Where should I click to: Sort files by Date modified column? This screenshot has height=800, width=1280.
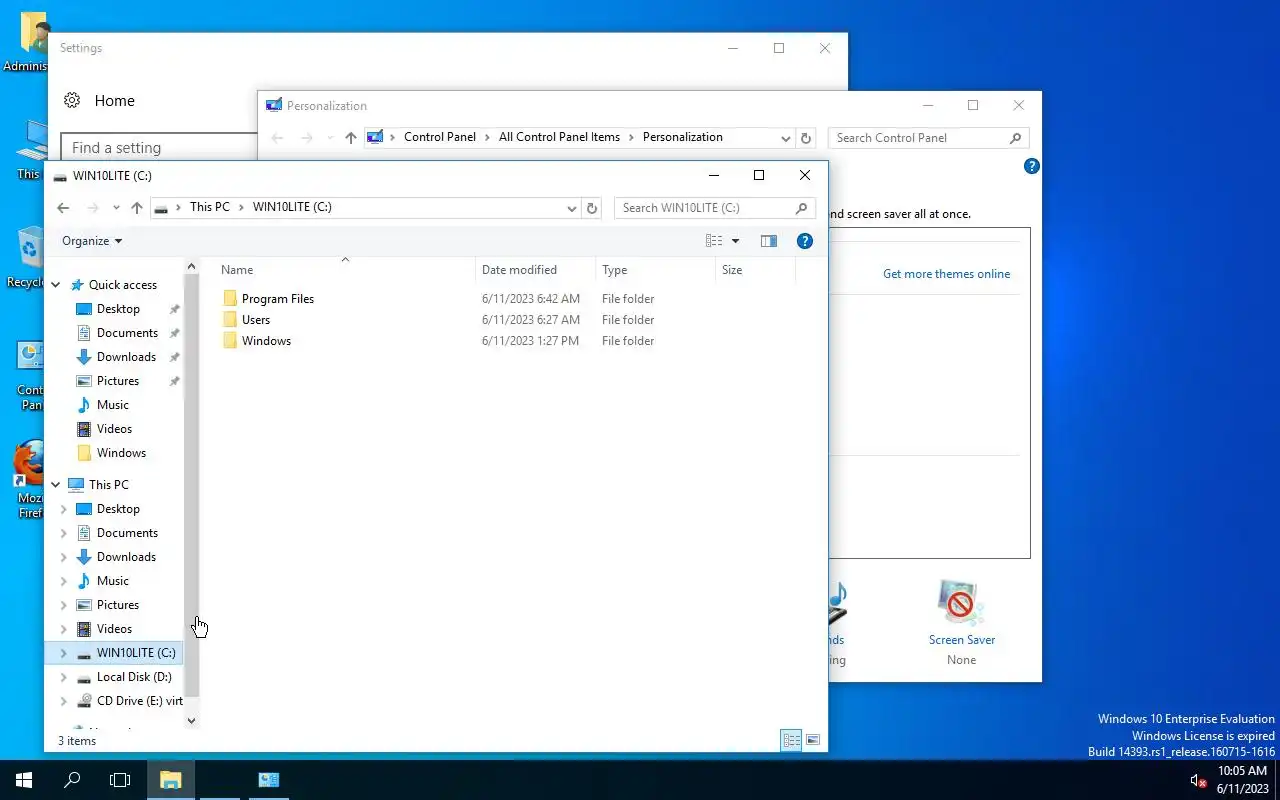536,270
